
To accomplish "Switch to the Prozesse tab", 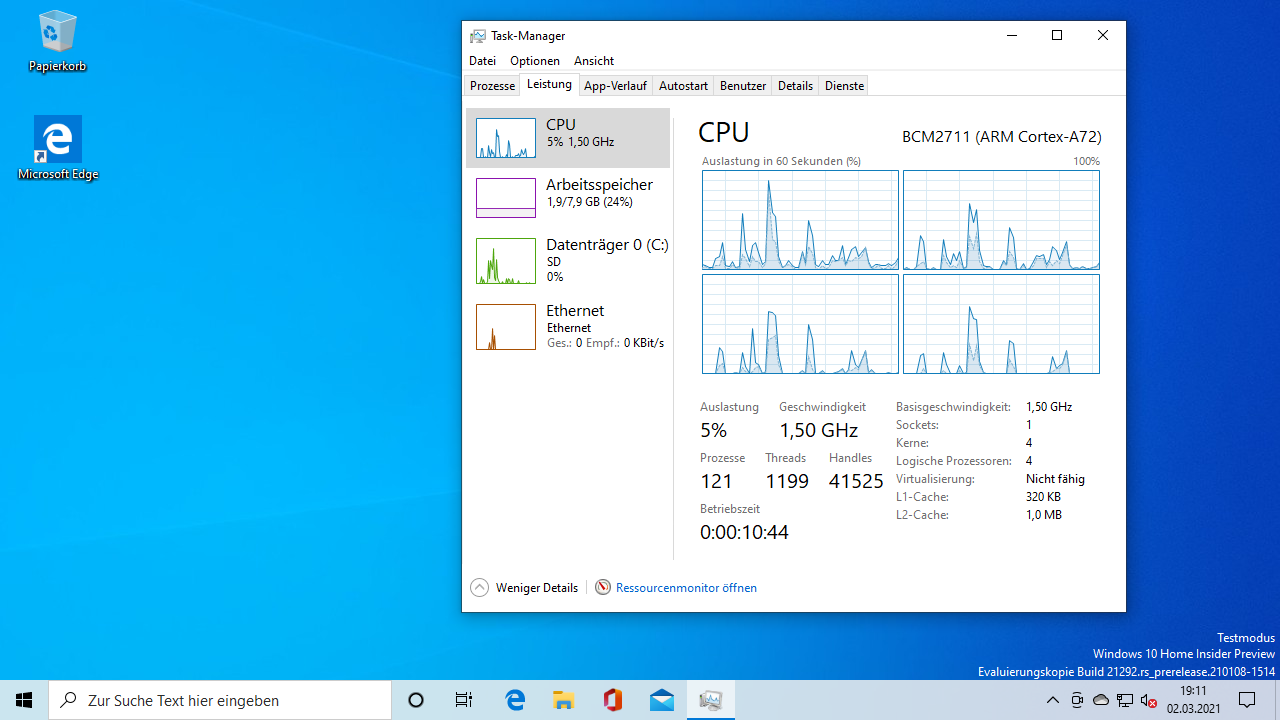I will pos(493,86).
